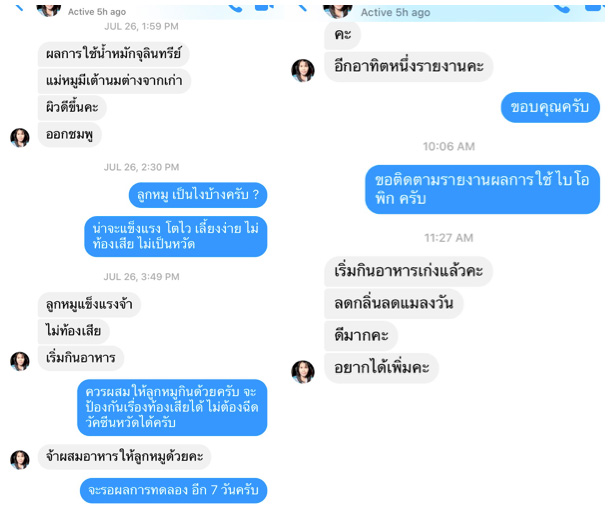Start a video call from the right chat header
Screen dimensions: 615x511
tap(592, 8)
